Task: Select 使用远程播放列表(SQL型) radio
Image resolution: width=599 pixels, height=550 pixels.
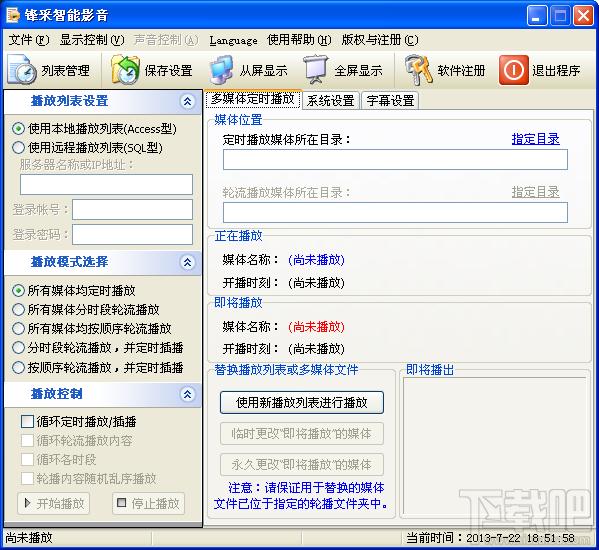Action: point(18,147)
